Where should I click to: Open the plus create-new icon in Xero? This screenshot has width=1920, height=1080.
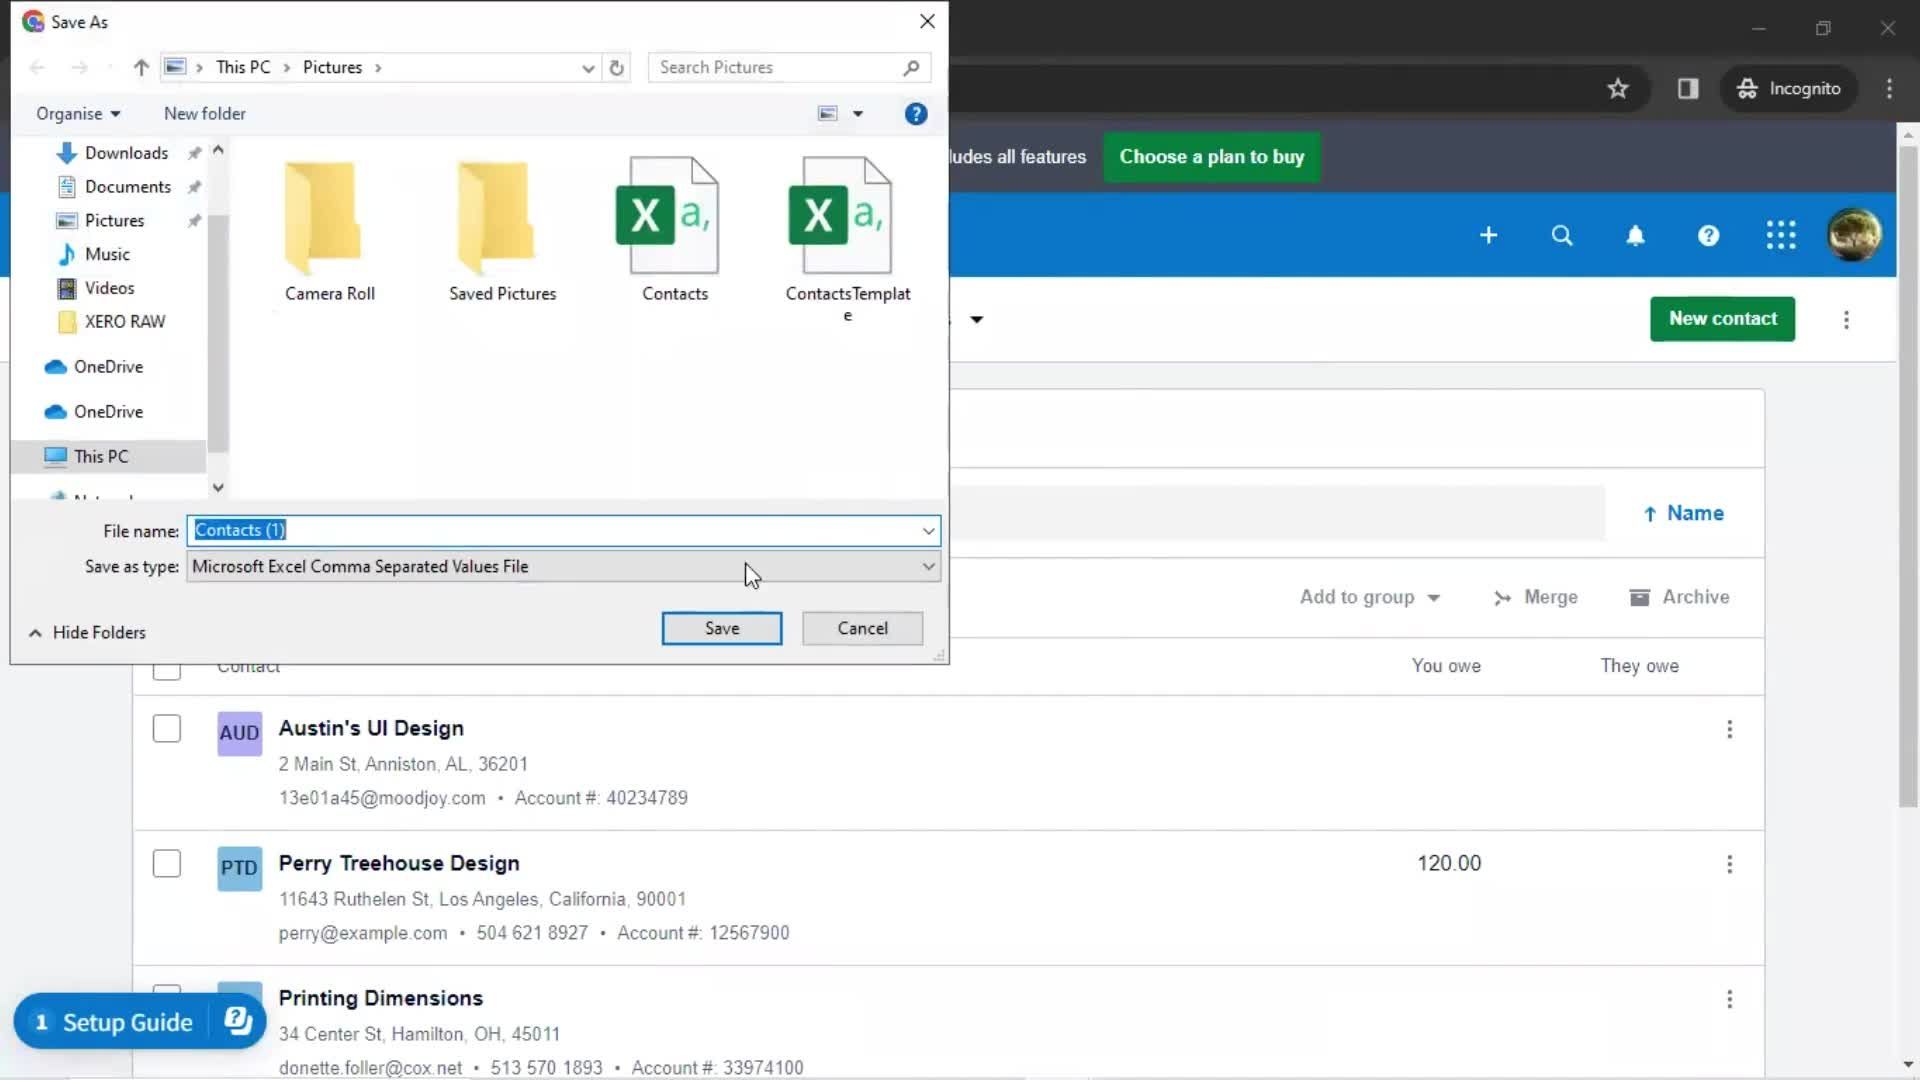click(x=1488, y=235)
